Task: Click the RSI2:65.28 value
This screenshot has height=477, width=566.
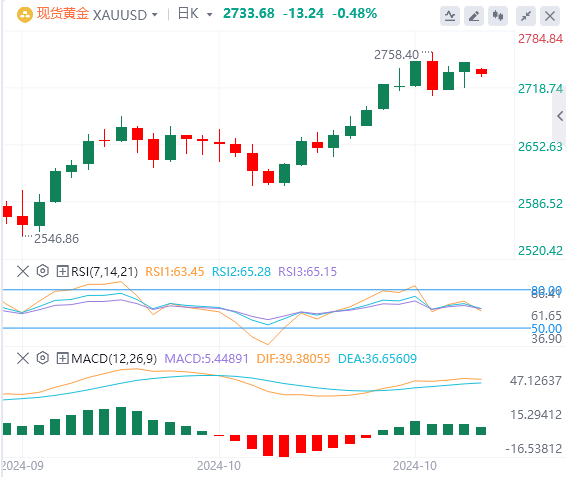Action: [x=241, y=272]
